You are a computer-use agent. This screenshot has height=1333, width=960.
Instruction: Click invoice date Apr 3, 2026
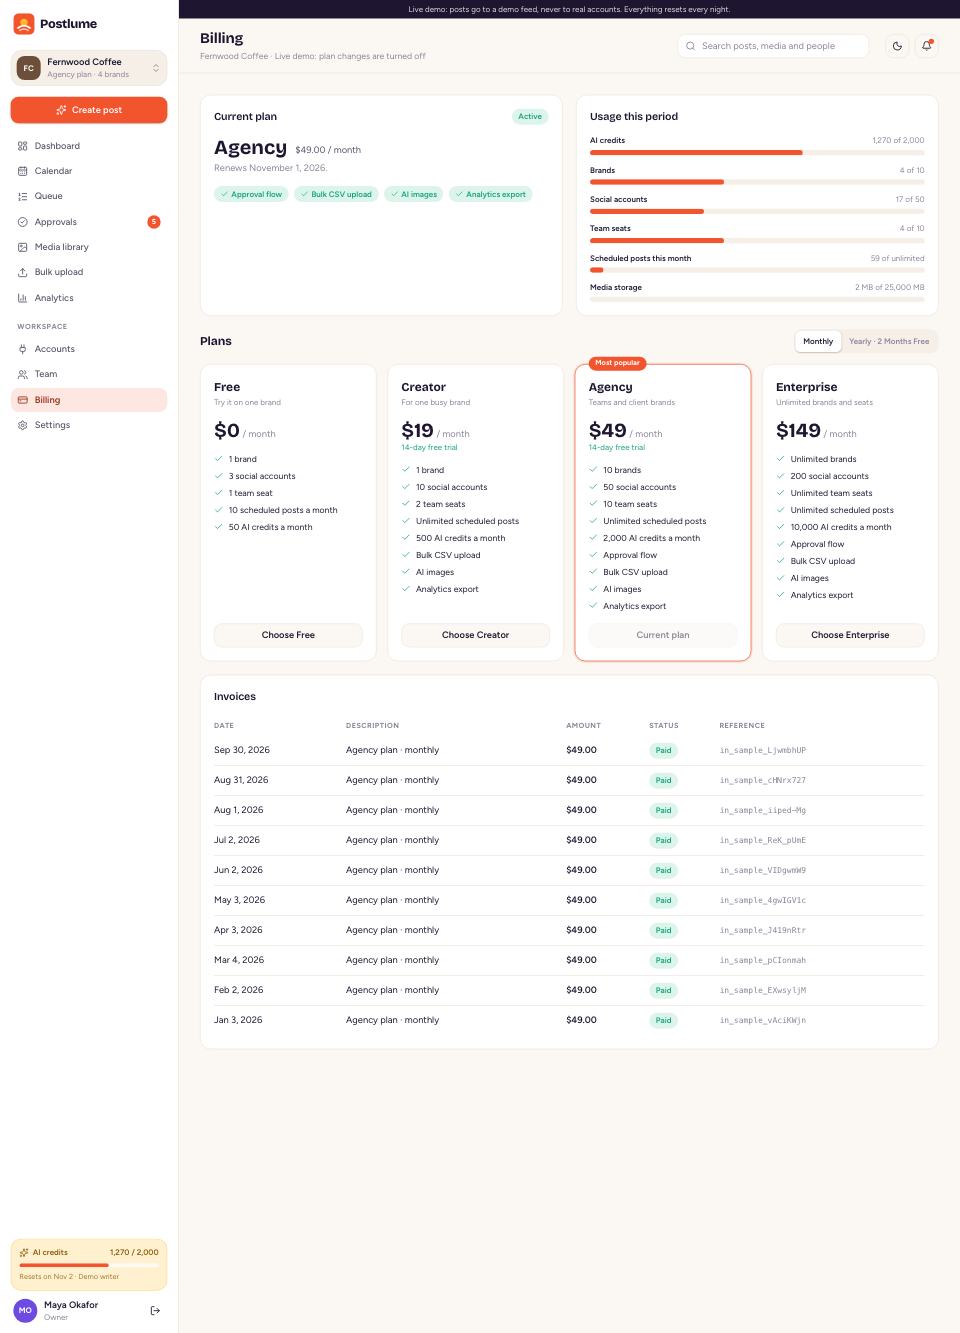point(238,930)
